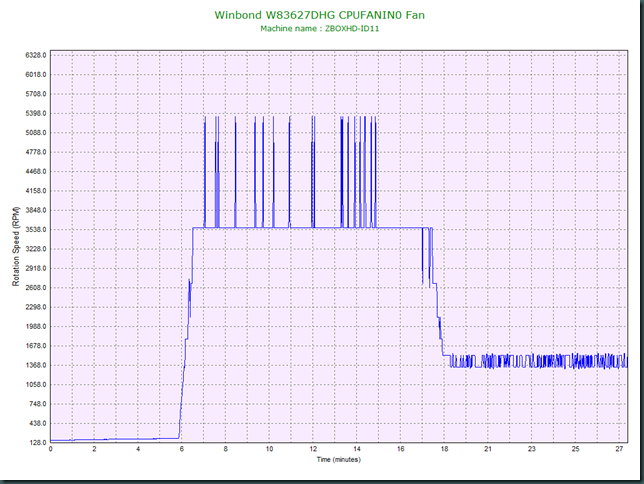Select the 2 minute x-axis tick label
This screenshot has width=644, height=484.
94,449
